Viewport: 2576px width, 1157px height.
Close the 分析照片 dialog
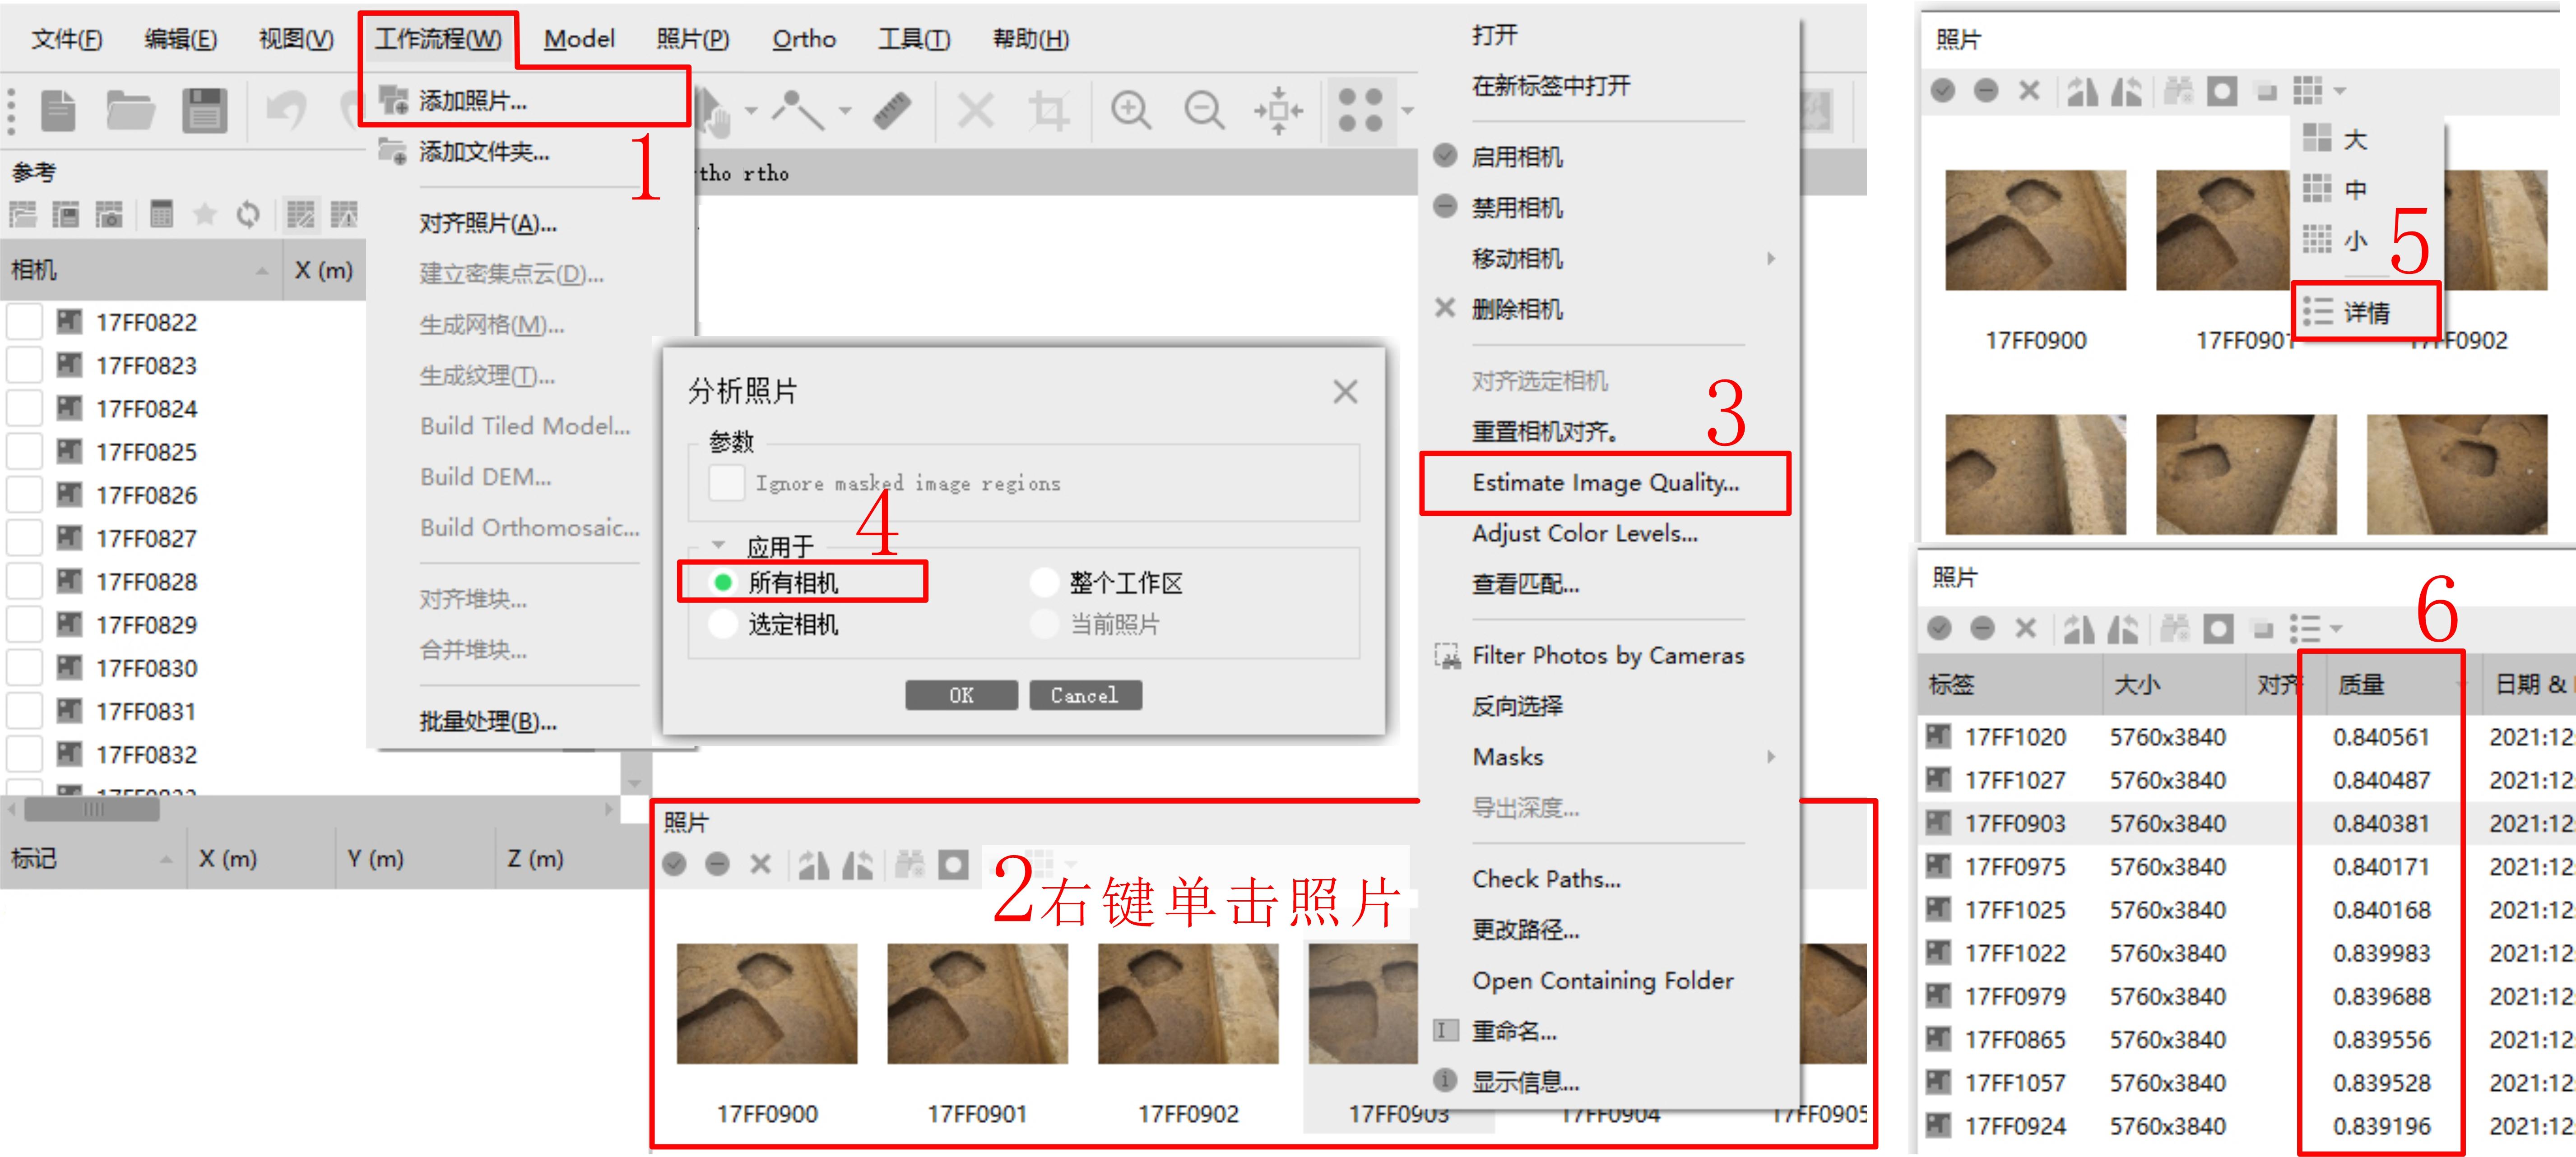(x=1345, y=392)
